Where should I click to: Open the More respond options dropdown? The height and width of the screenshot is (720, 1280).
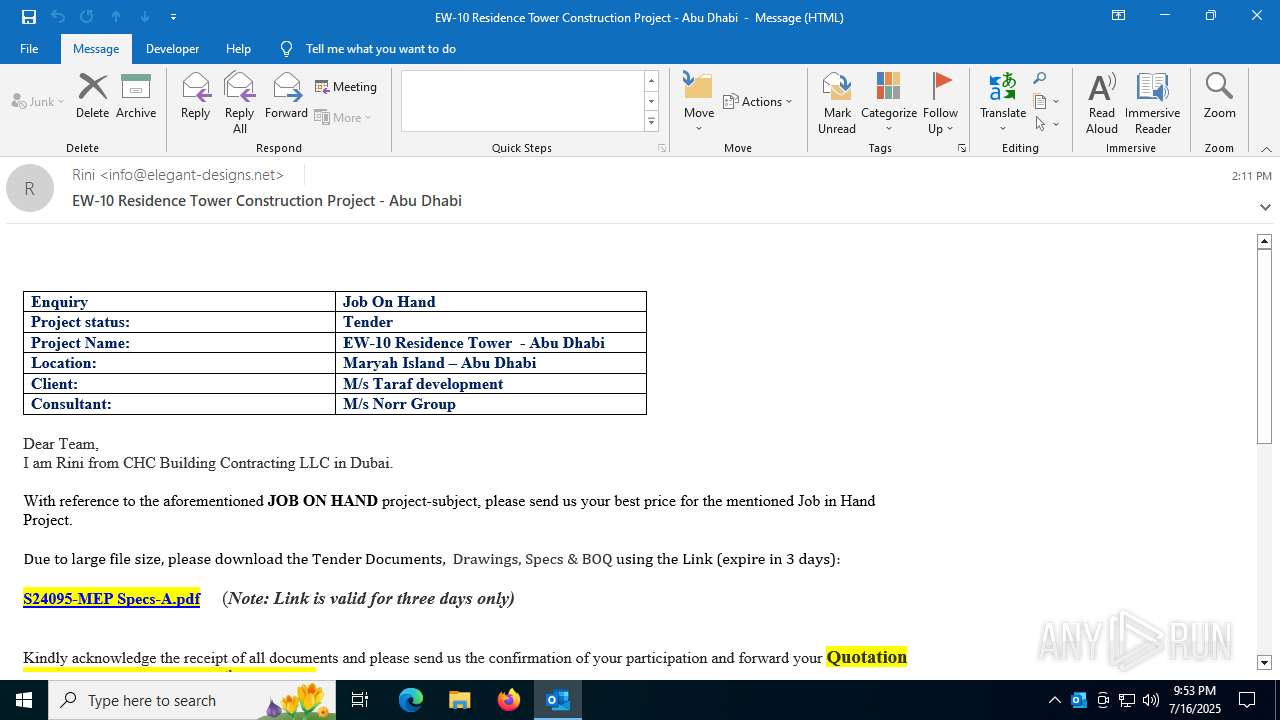[x=343, y=117]
